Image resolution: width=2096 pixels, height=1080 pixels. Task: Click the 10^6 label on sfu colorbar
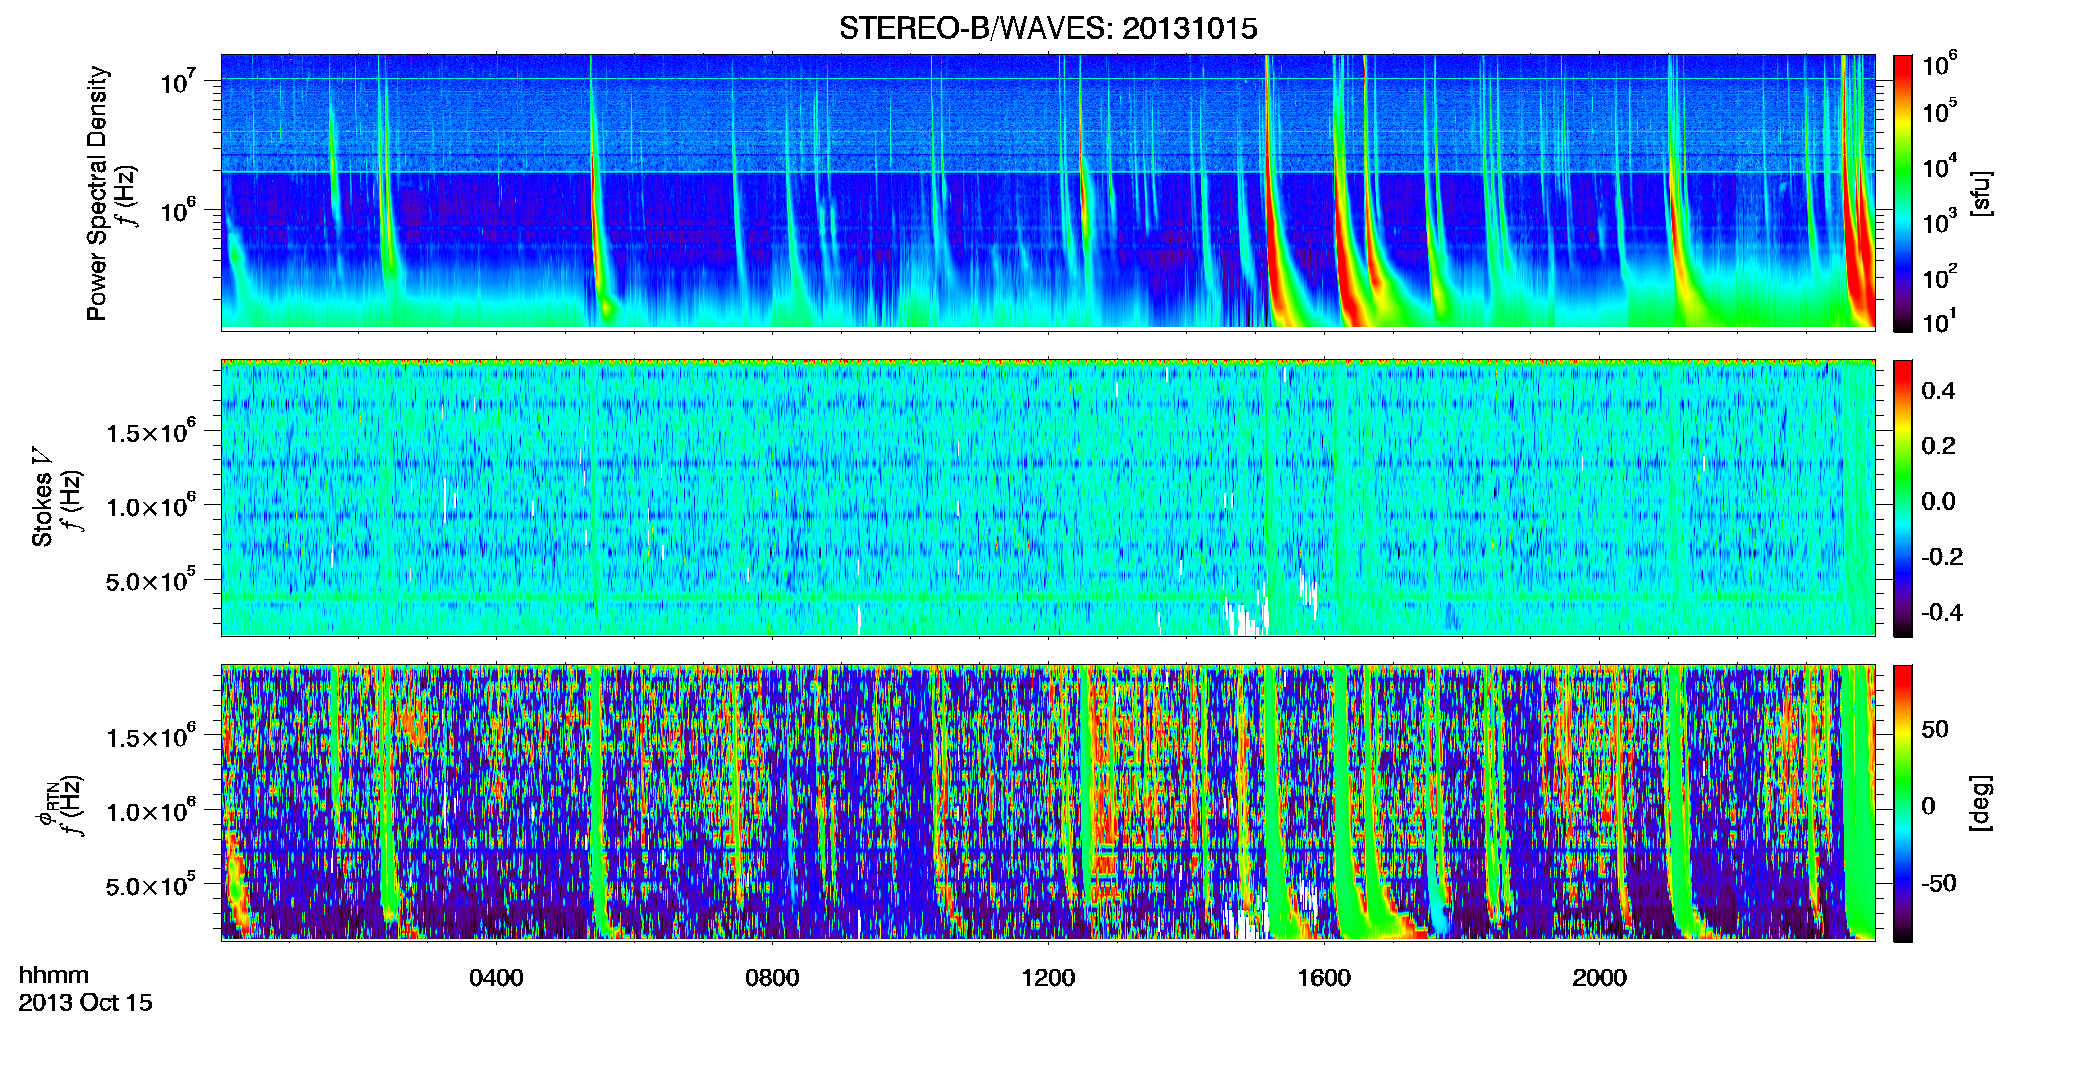point(1940,65)
